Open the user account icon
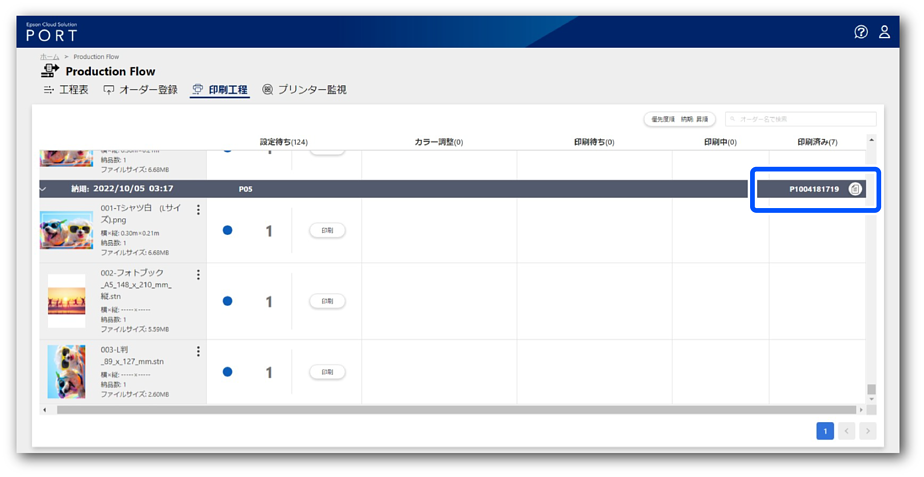Image resolution: width=924 pixels, height=477 pixels. 884,32
